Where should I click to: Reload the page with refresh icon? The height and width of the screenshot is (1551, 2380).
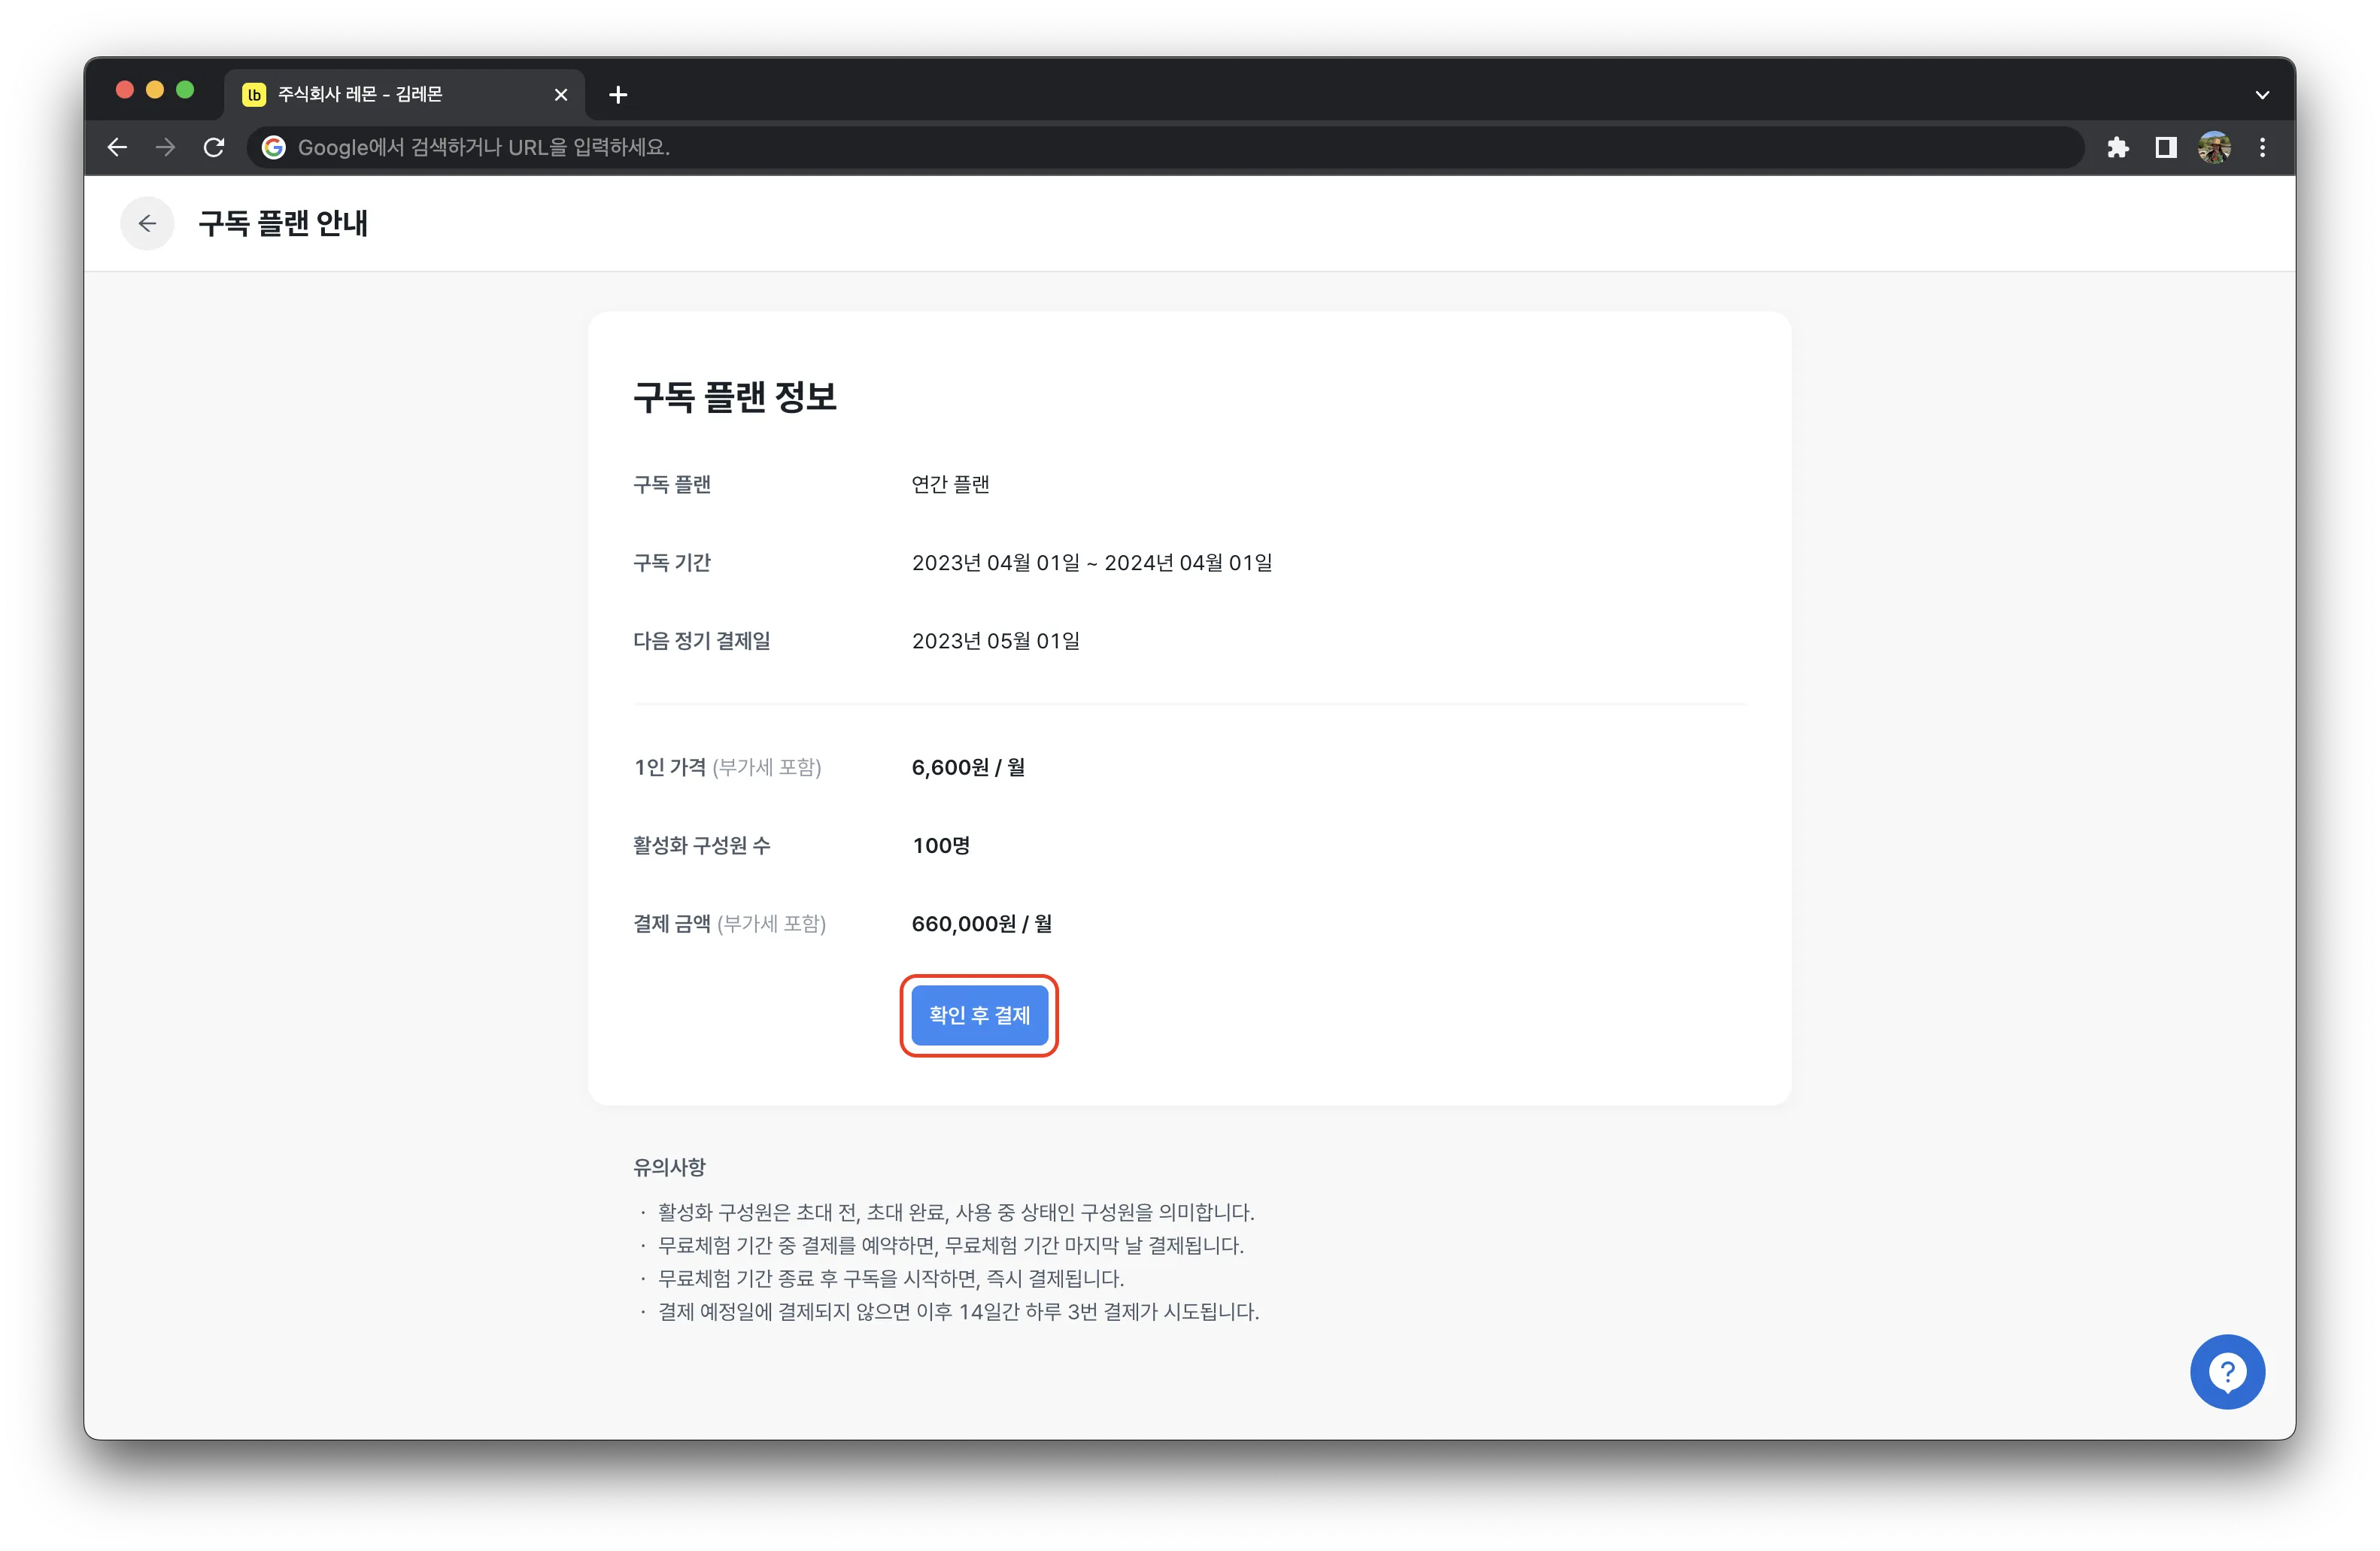coord(214,148)
